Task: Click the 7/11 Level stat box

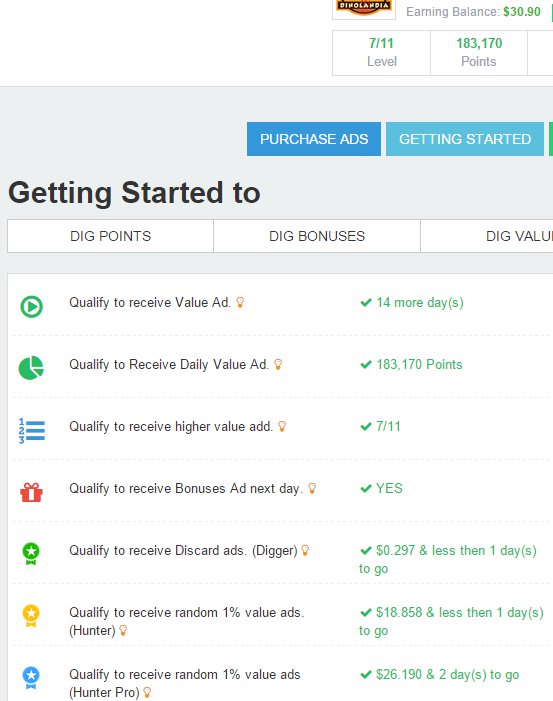Action: pyautogui.click(x=381, y=53)
